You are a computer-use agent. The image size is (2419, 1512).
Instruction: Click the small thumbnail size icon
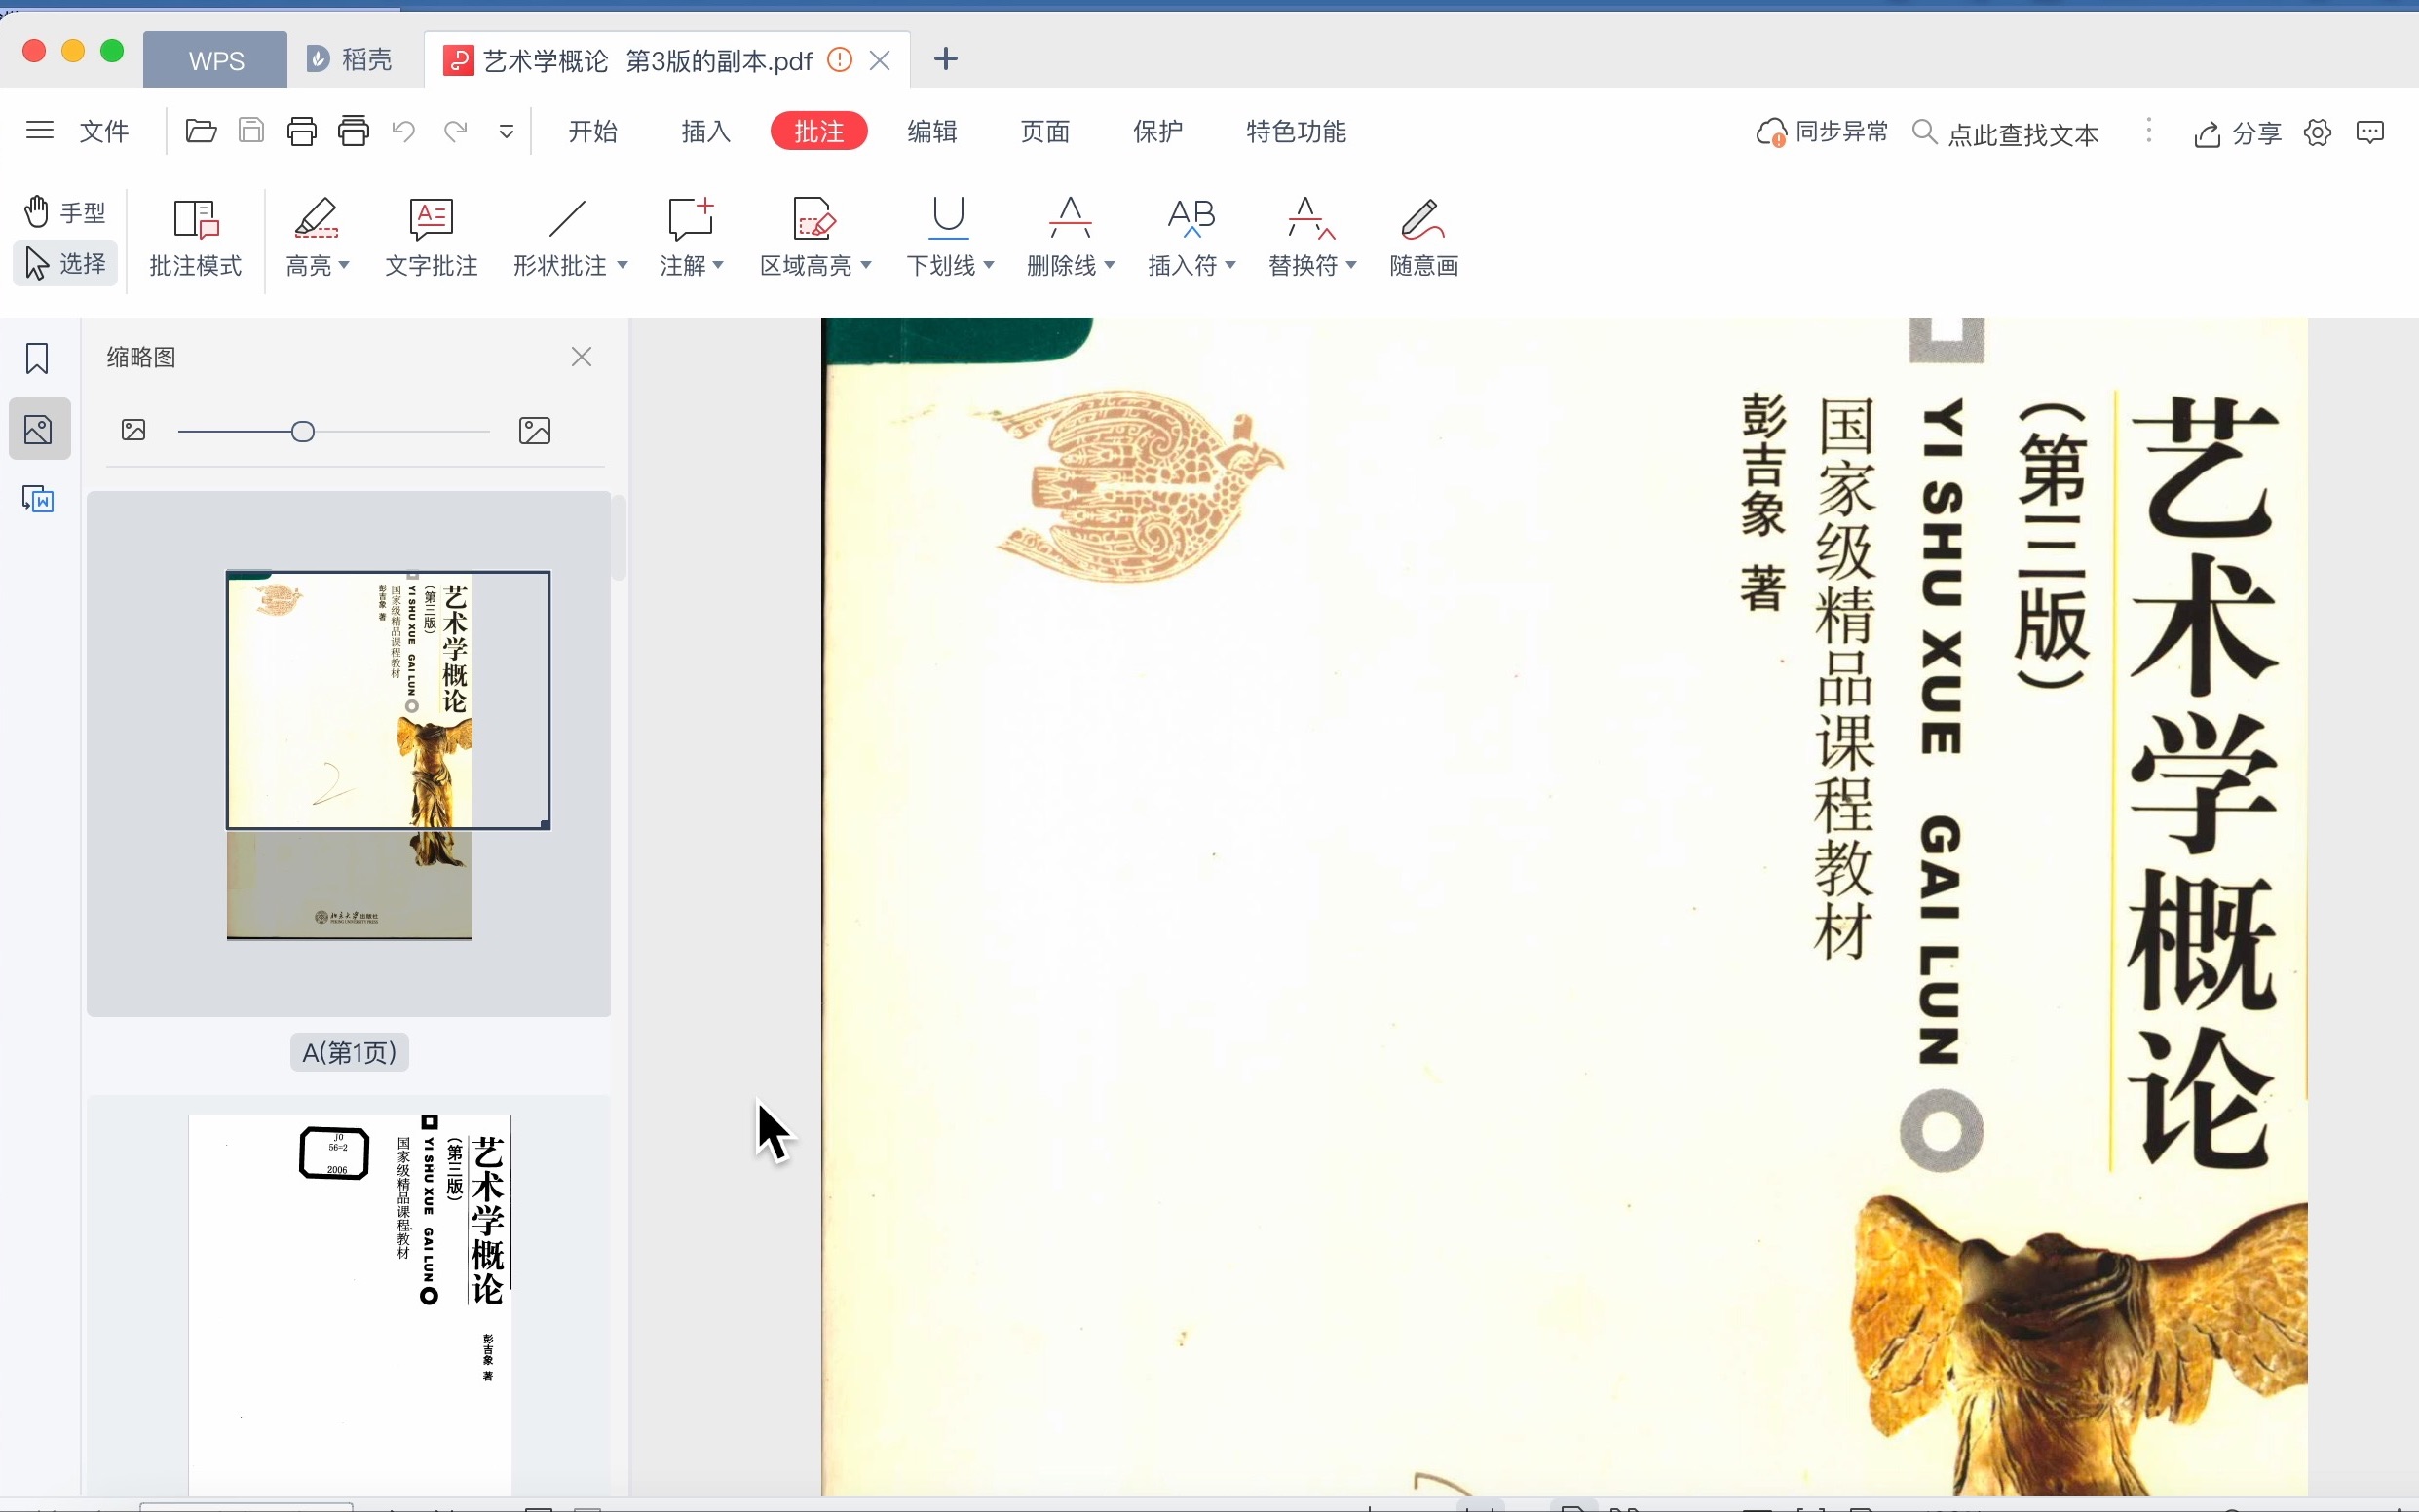click(x=134, y=431)
